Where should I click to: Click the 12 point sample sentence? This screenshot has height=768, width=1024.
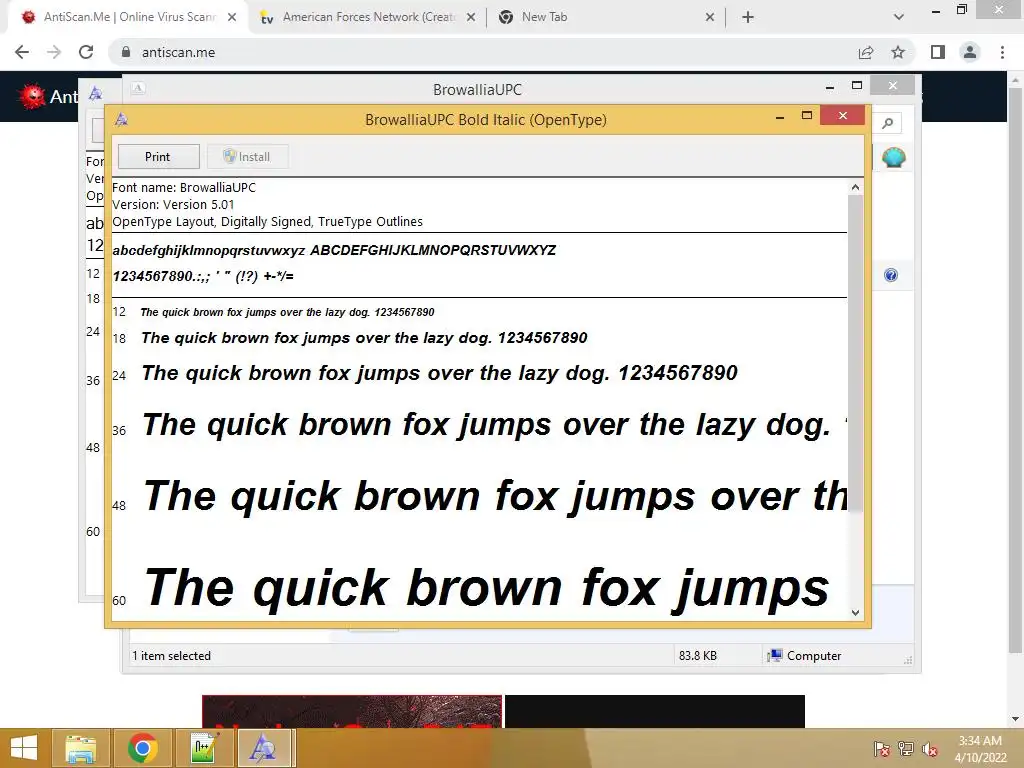pyautogui.click(x=287, y=312)
